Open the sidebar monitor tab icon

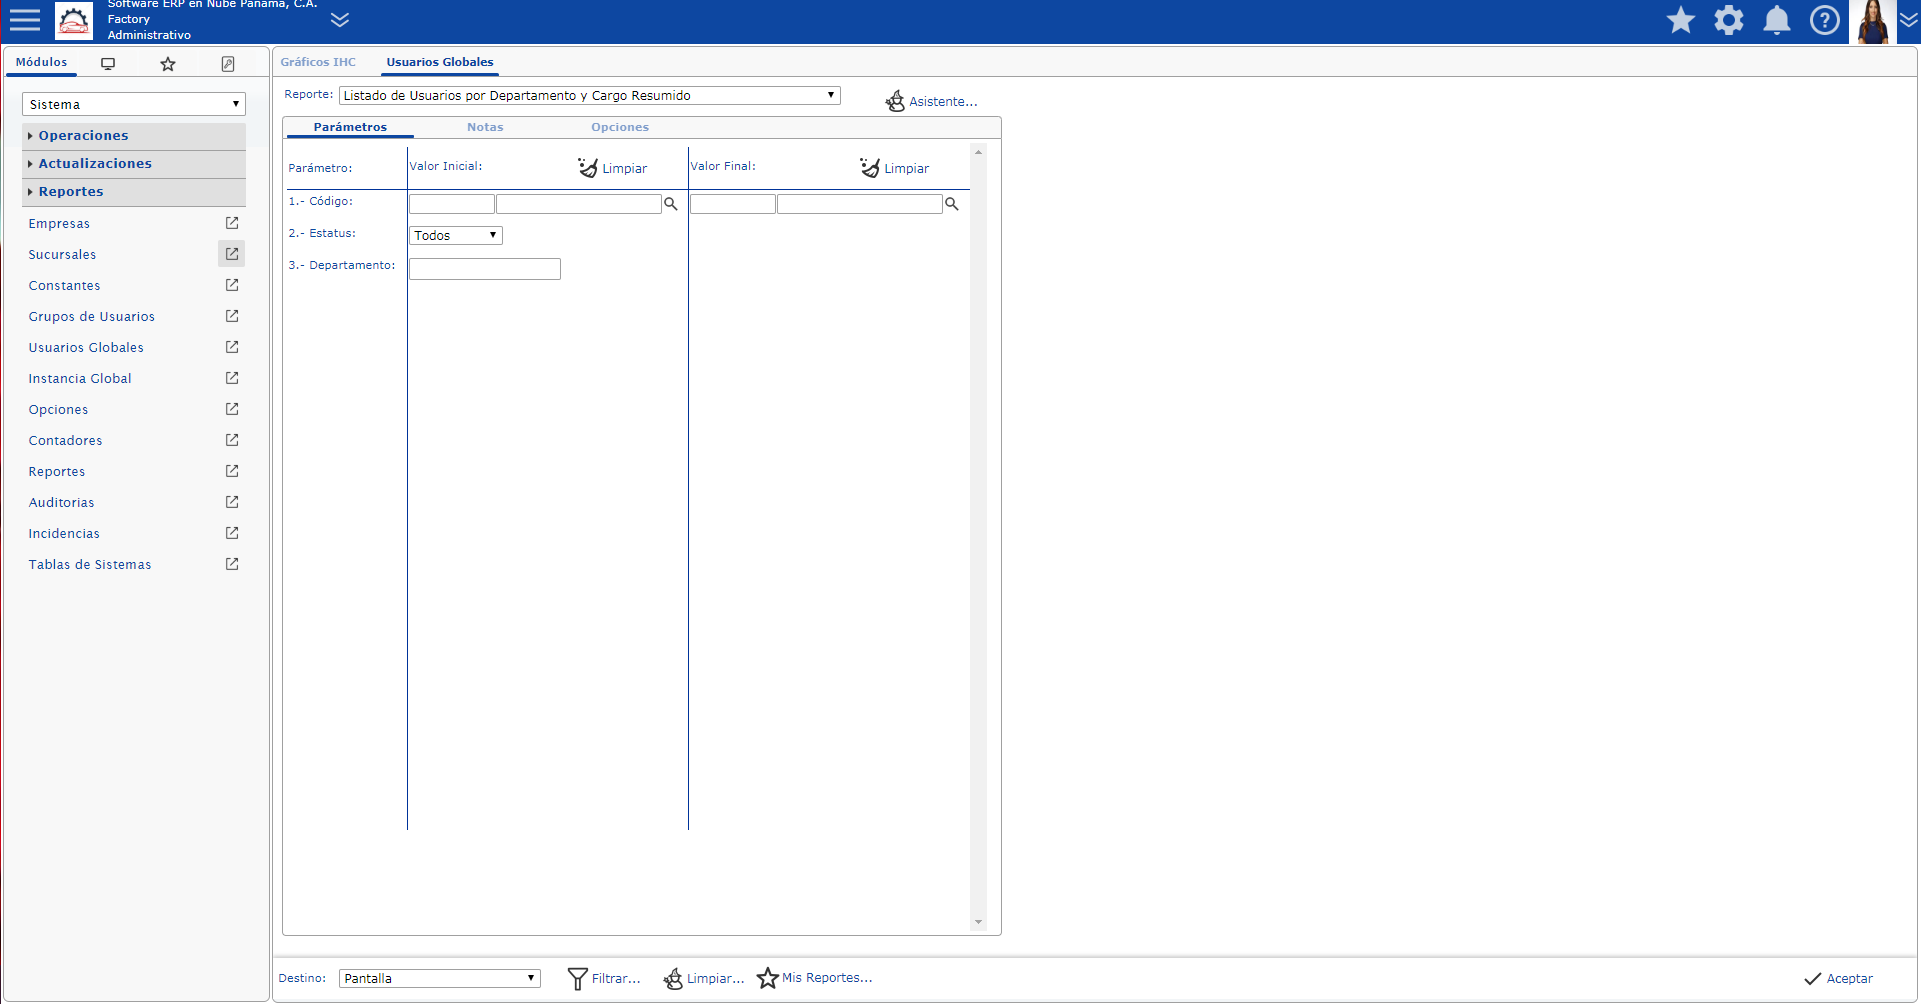click(108, 64)
